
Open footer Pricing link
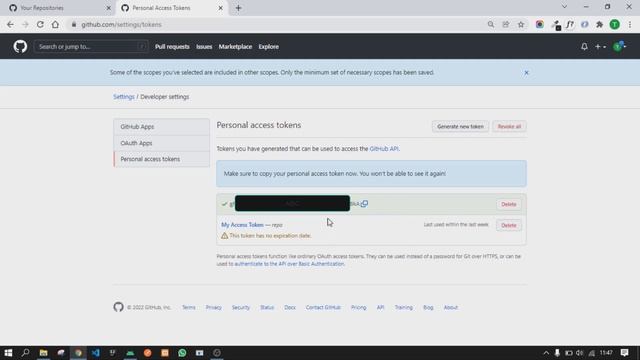(358, 307)
